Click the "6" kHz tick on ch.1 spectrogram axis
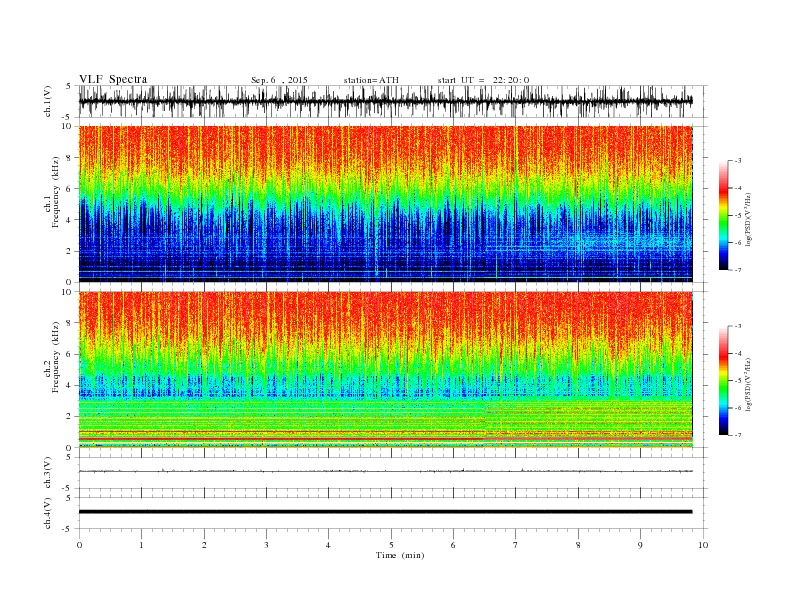This screenshot has height=612, width=792. click(x=69, y=189)
